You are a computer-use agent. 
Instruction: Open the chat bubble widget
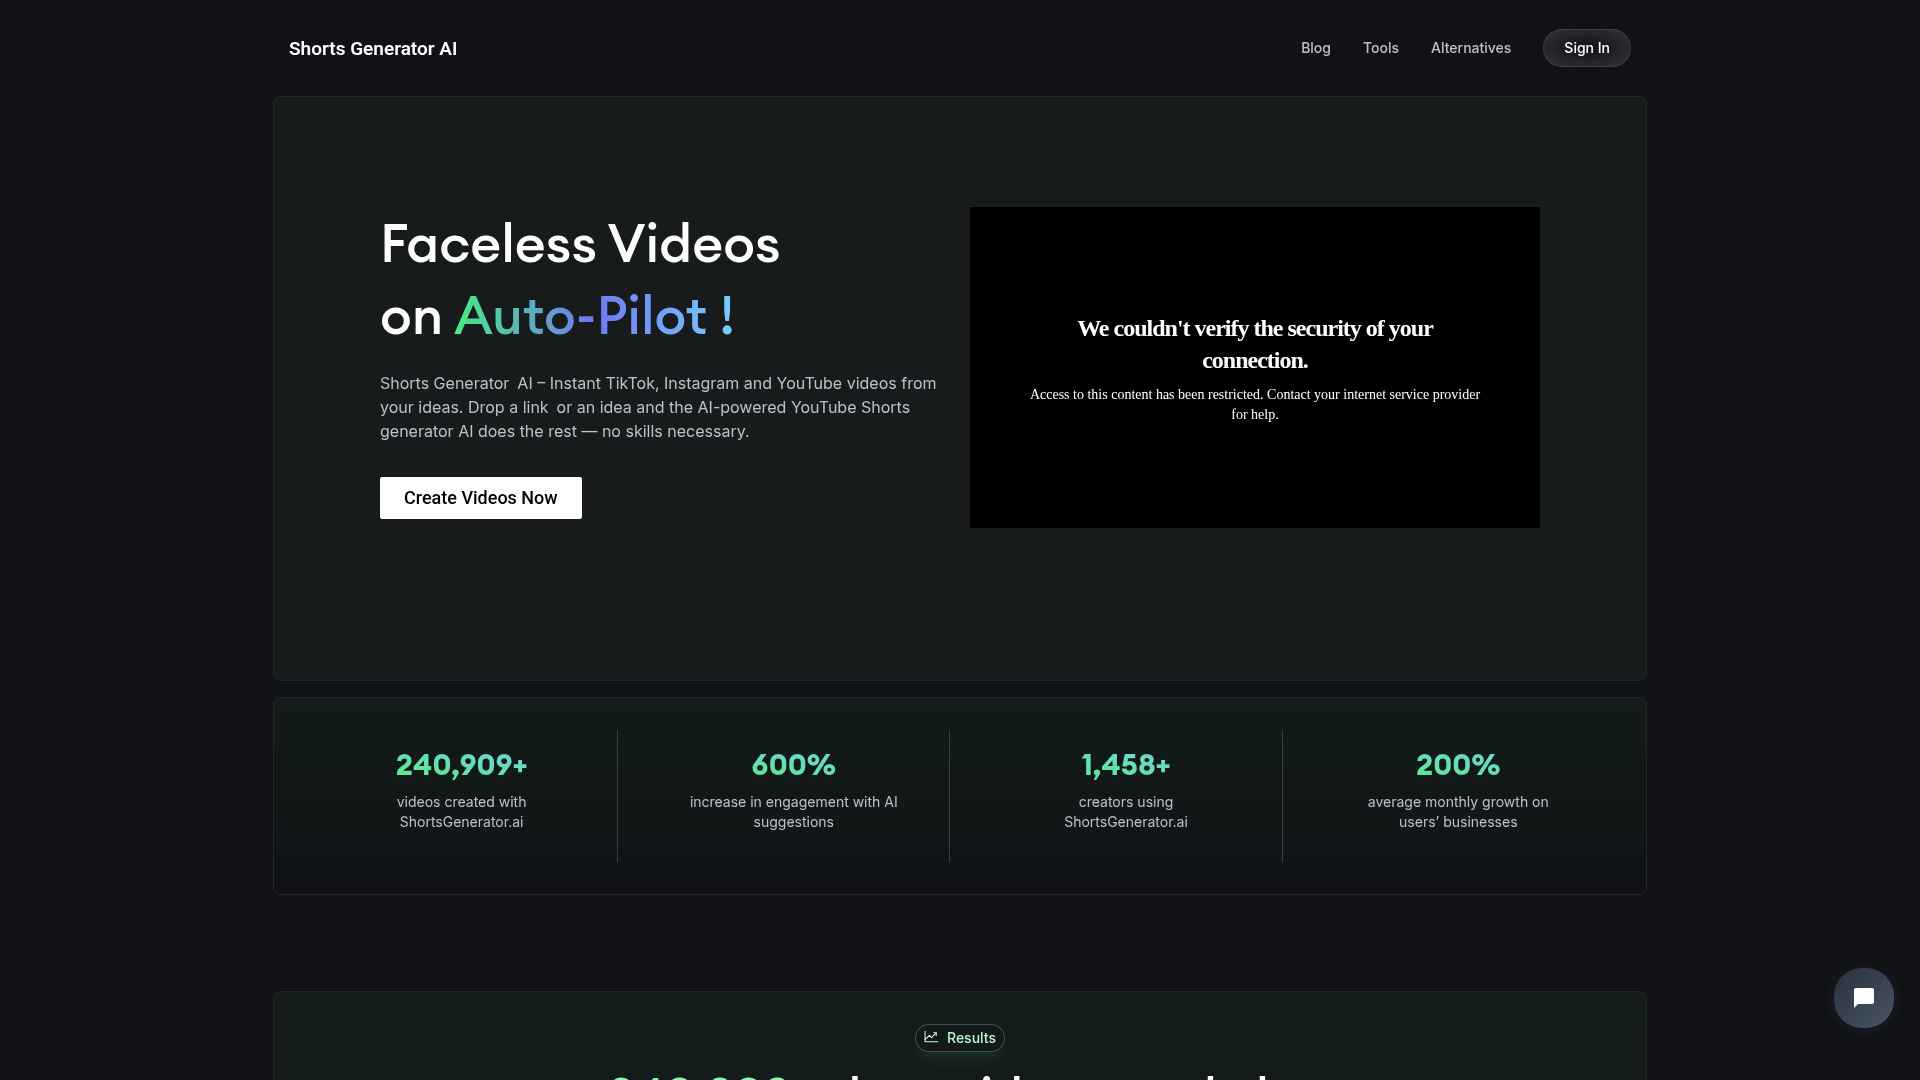[1863, 997]
